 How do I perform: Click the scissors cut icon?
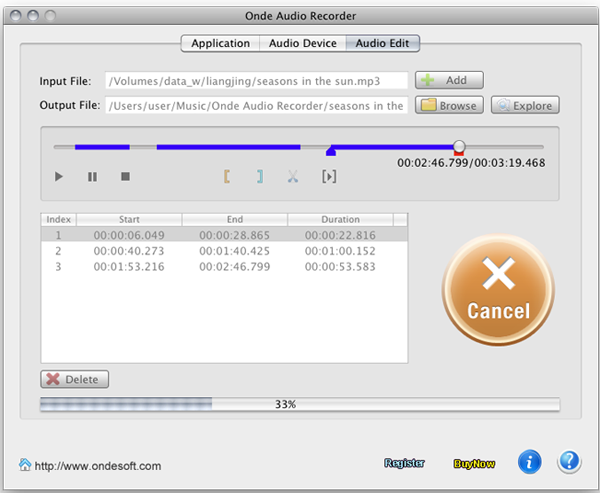[293, 177]
